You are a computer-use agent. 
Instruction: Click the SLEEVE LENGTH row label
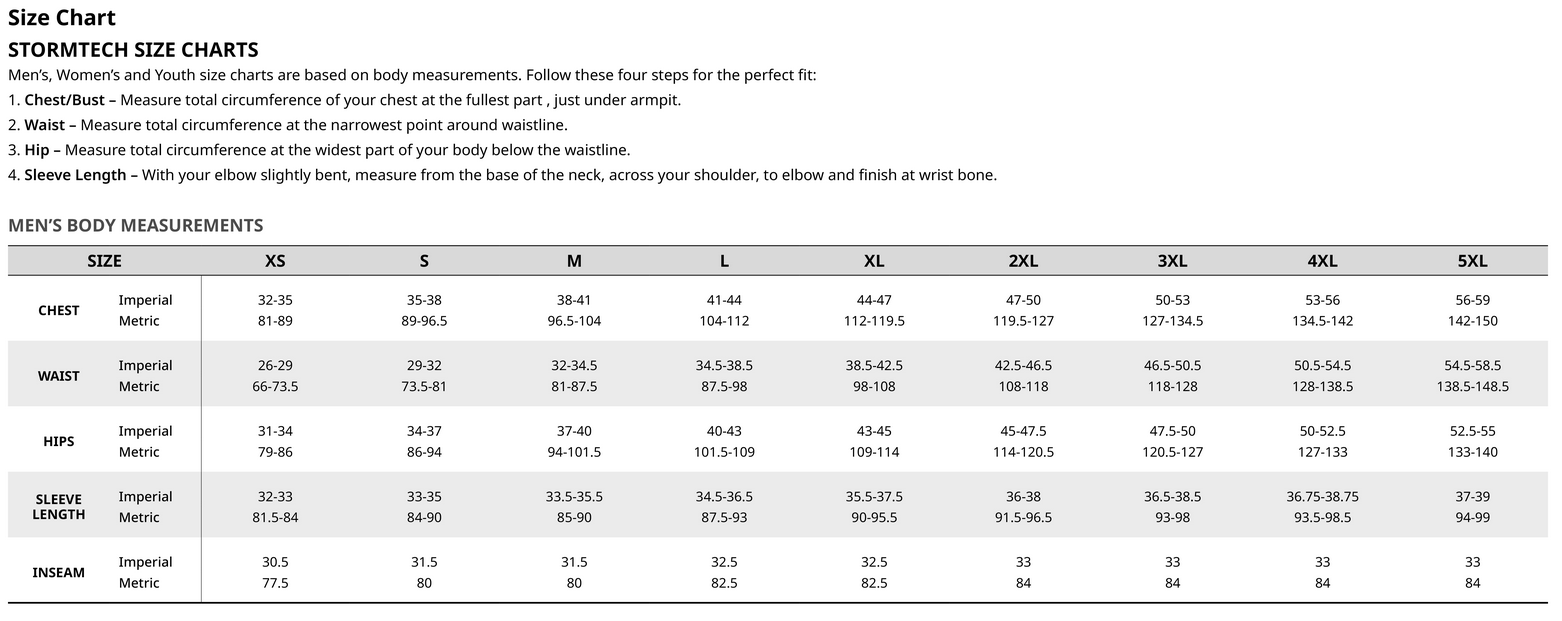(x=59, y=507)
